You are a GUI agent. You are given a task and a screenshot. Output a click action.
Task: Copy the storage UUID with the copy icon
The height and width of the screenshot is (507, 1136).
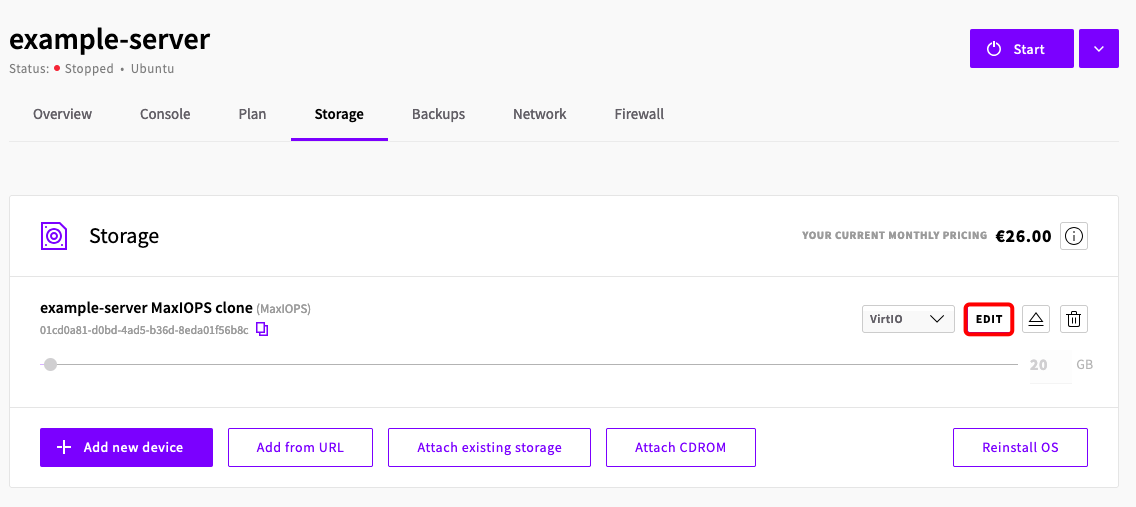click(262, 330)
